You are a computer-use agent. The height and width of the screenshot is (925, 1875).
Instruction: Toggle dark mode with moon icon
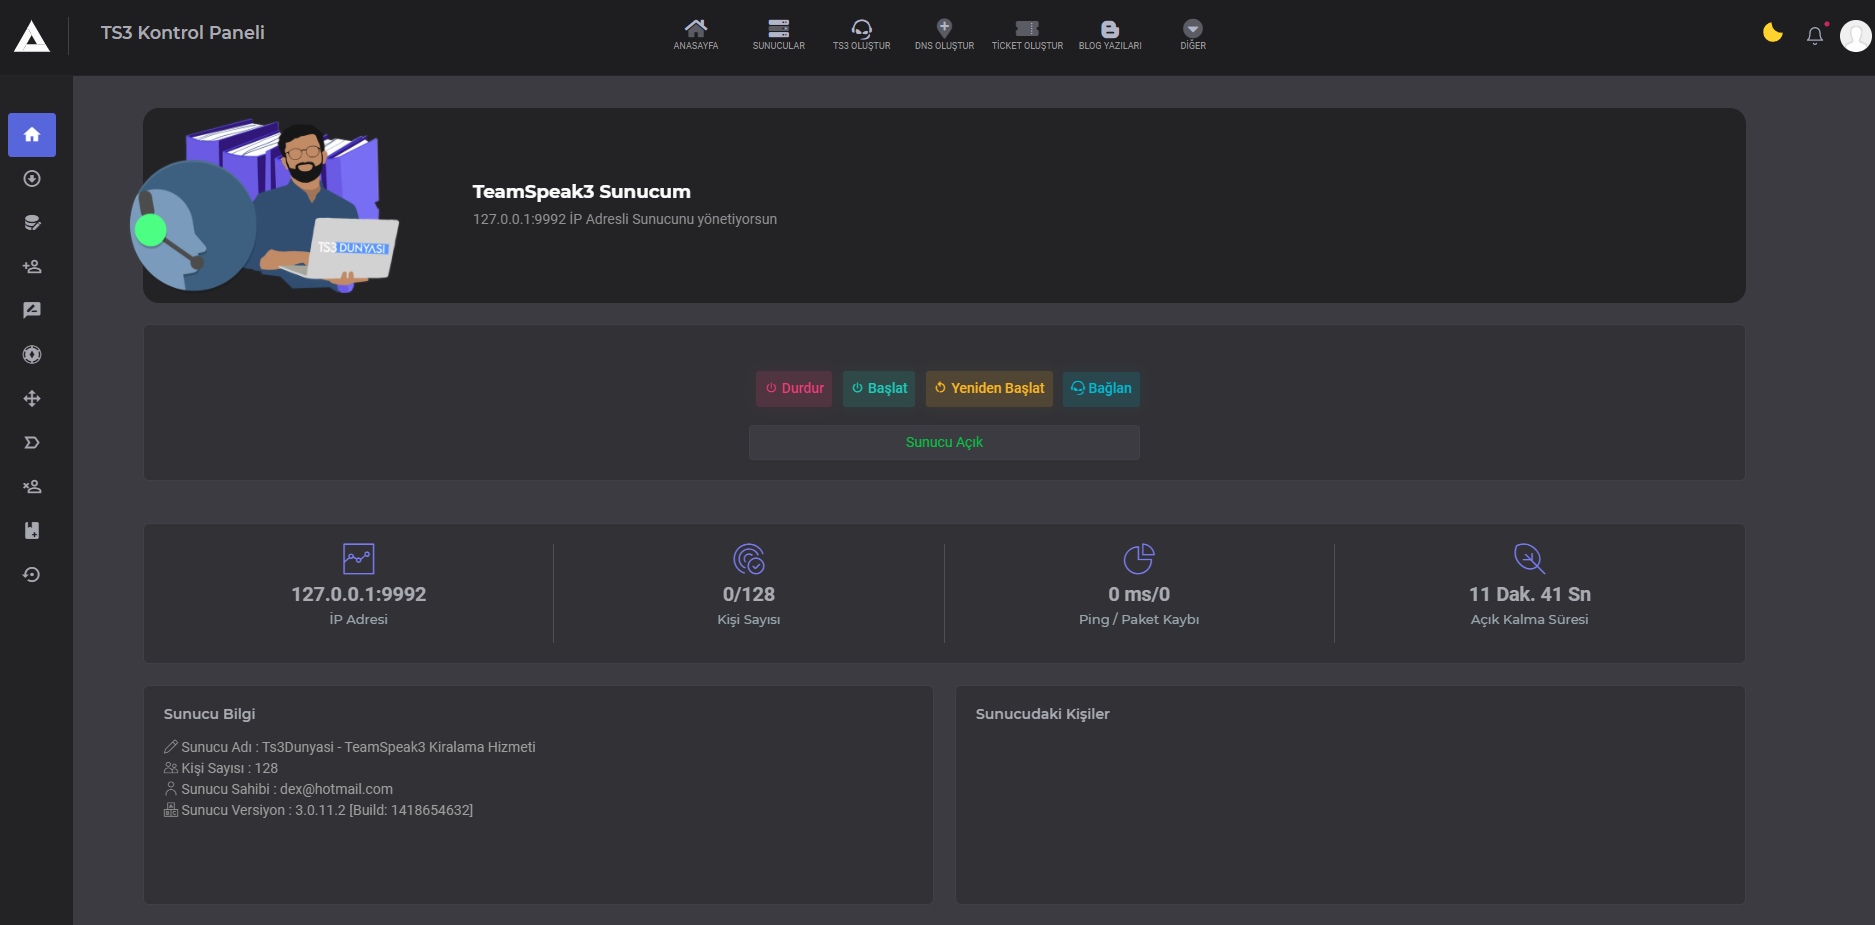pos(1772,33)
